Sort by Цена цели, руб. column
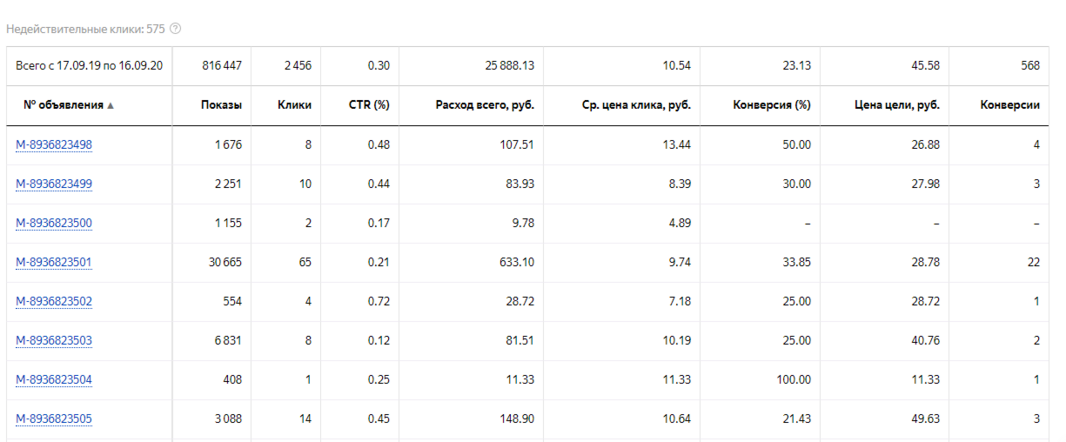Image resolution: width=1066 pixels, height=442 pixels. [x=897, y=105]
